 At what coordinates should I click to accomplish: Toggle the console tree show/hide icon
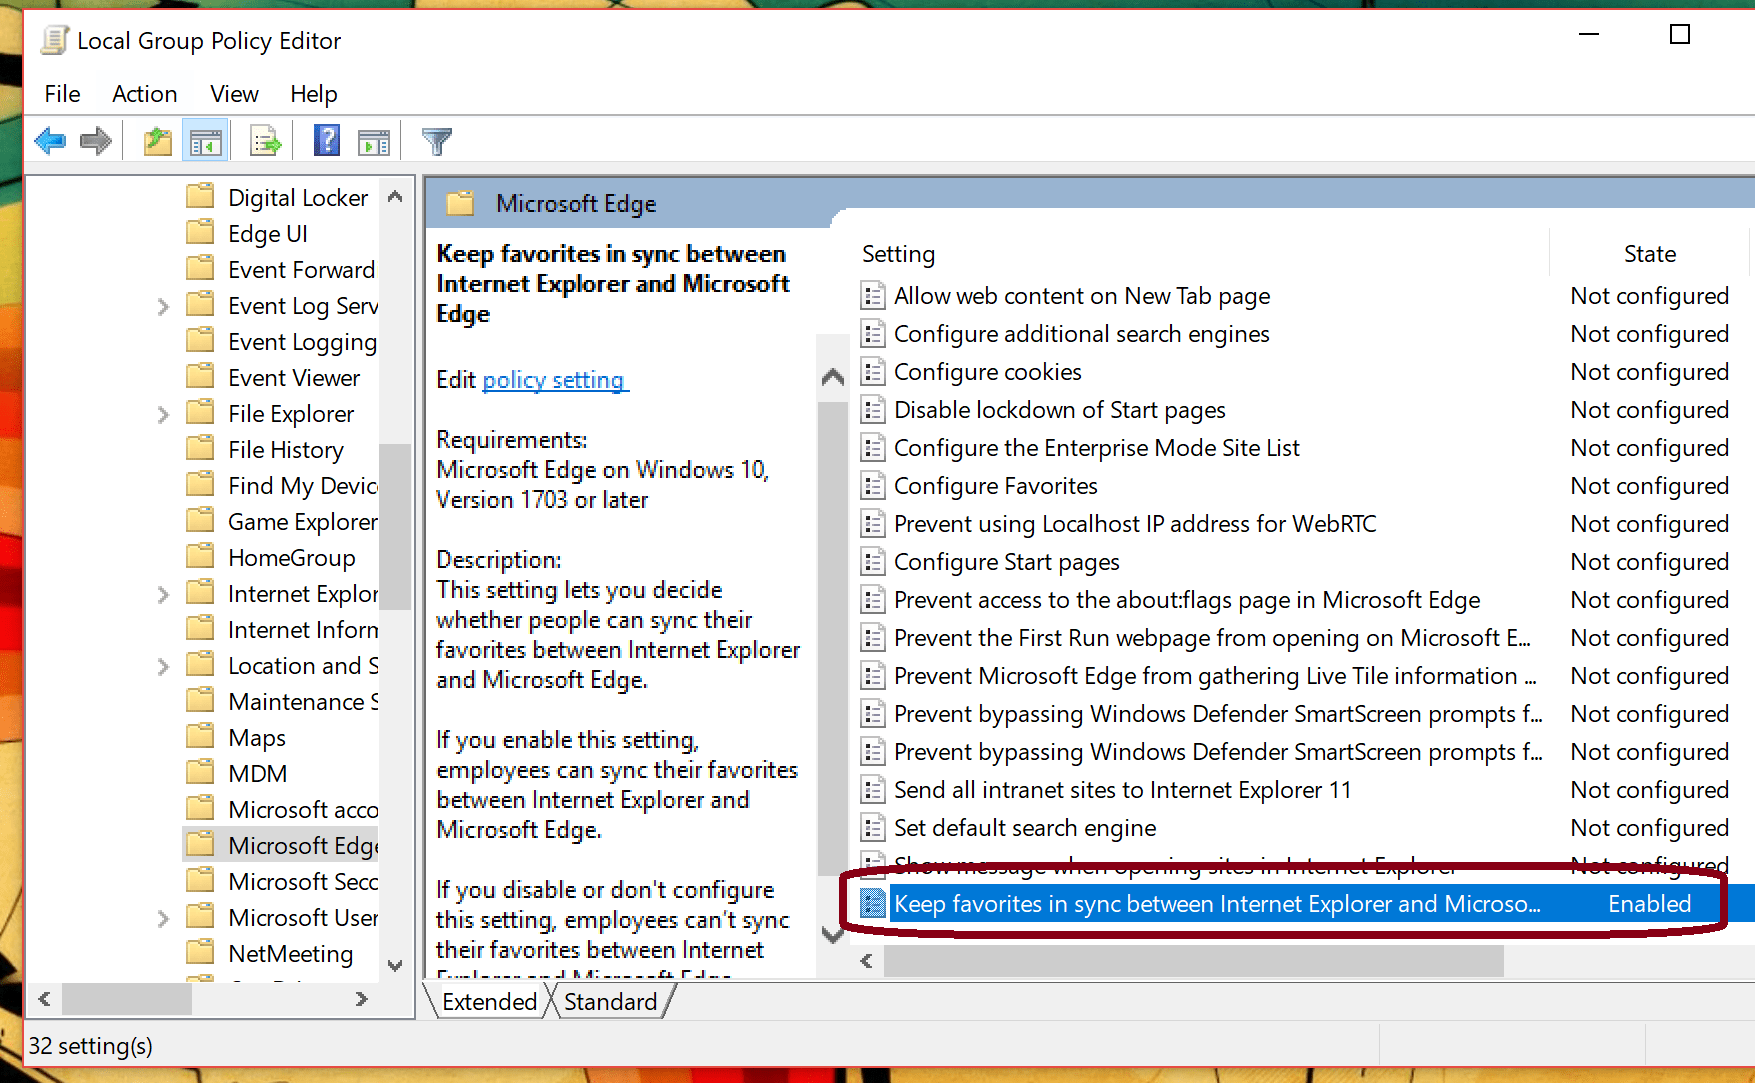206,141
